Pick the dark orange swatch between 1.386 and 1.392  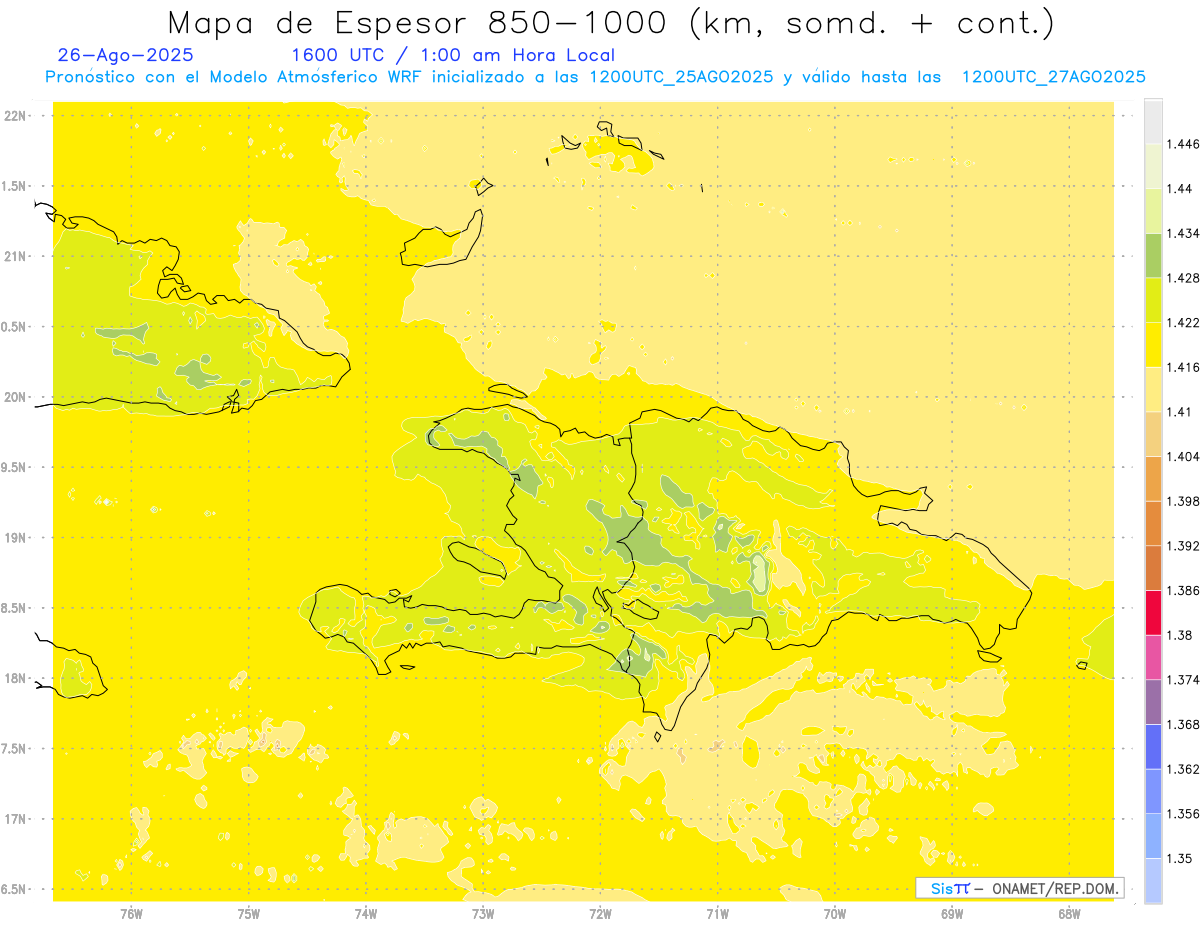tap(1153, 567)
